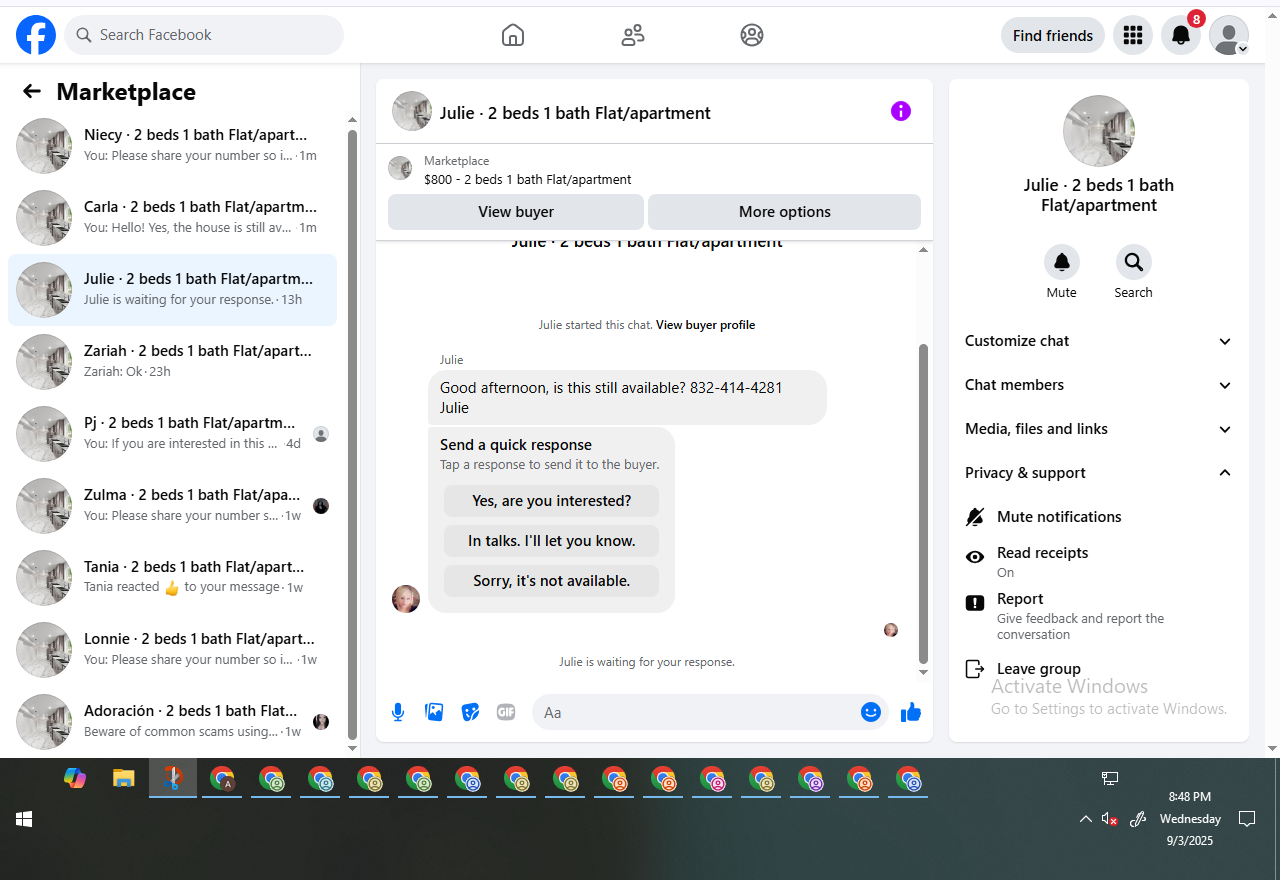Focus the Search Facebook field

click(204, 35)
